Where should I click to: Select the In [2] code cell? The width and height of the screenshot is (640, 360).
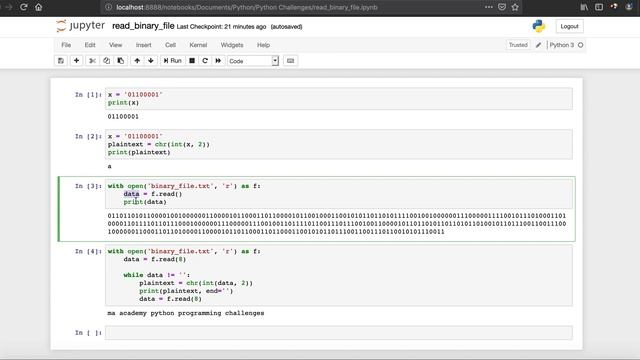pos(339,144)
